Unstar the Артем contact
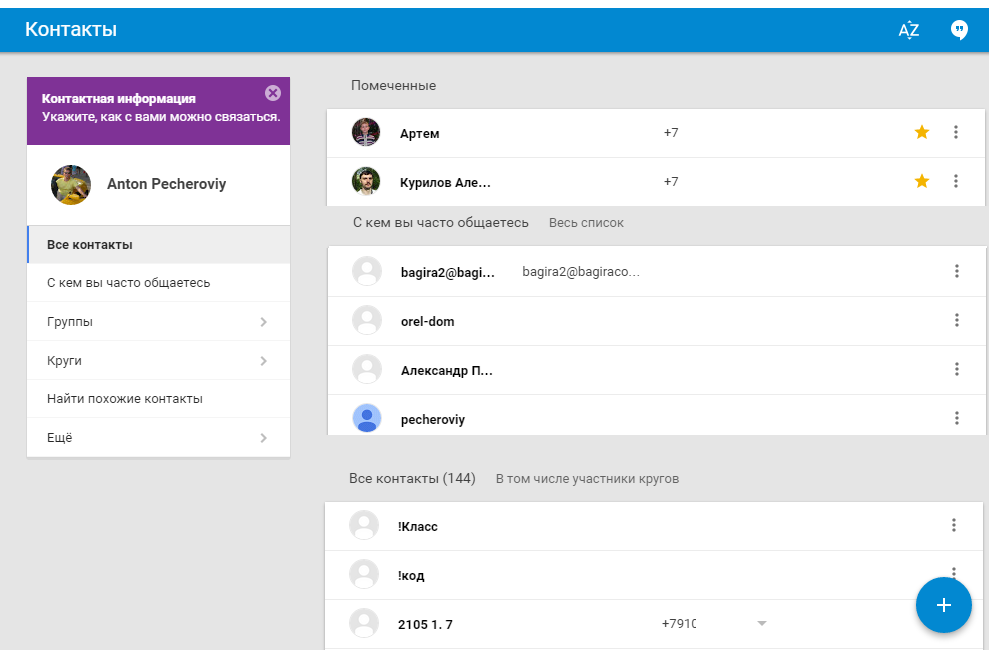989x650 pixels. pos(922,132)
